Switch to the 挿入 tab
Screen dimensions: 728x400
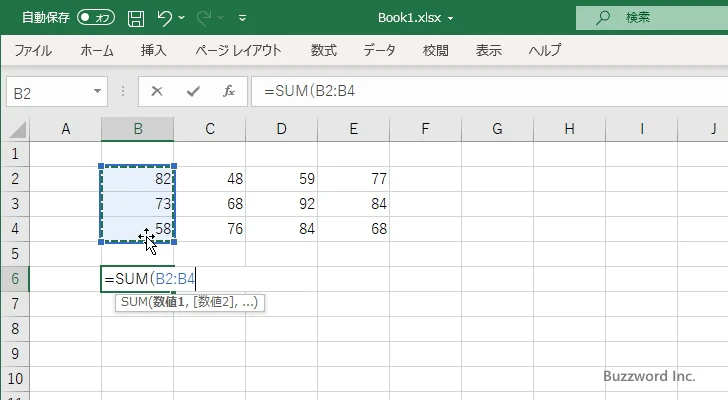tap(154, 50)
